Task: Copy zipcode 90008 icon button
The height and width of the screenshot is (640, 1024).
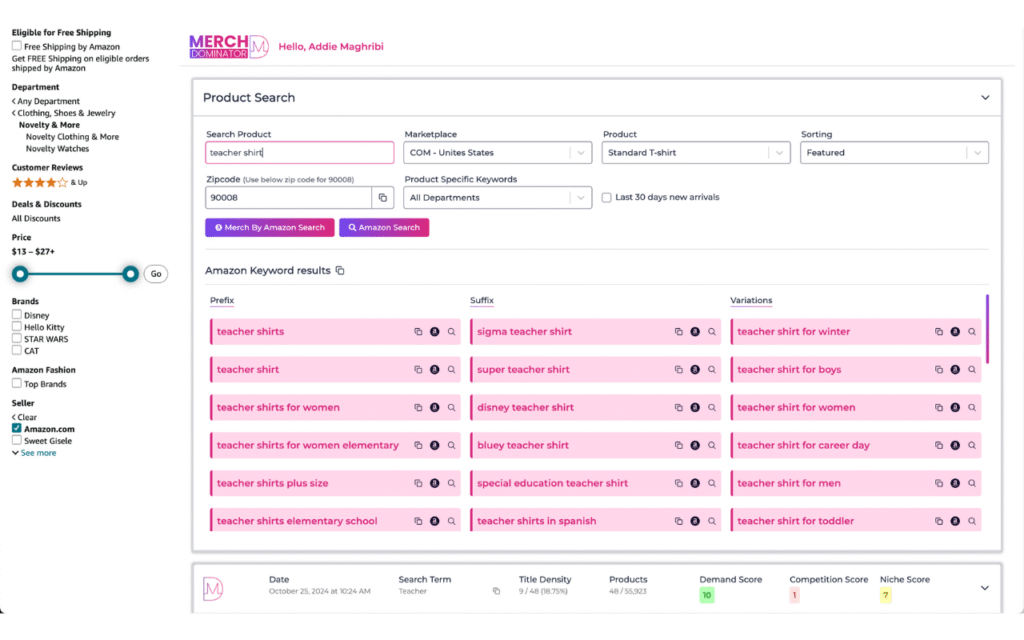Action: tap(383, 197)
